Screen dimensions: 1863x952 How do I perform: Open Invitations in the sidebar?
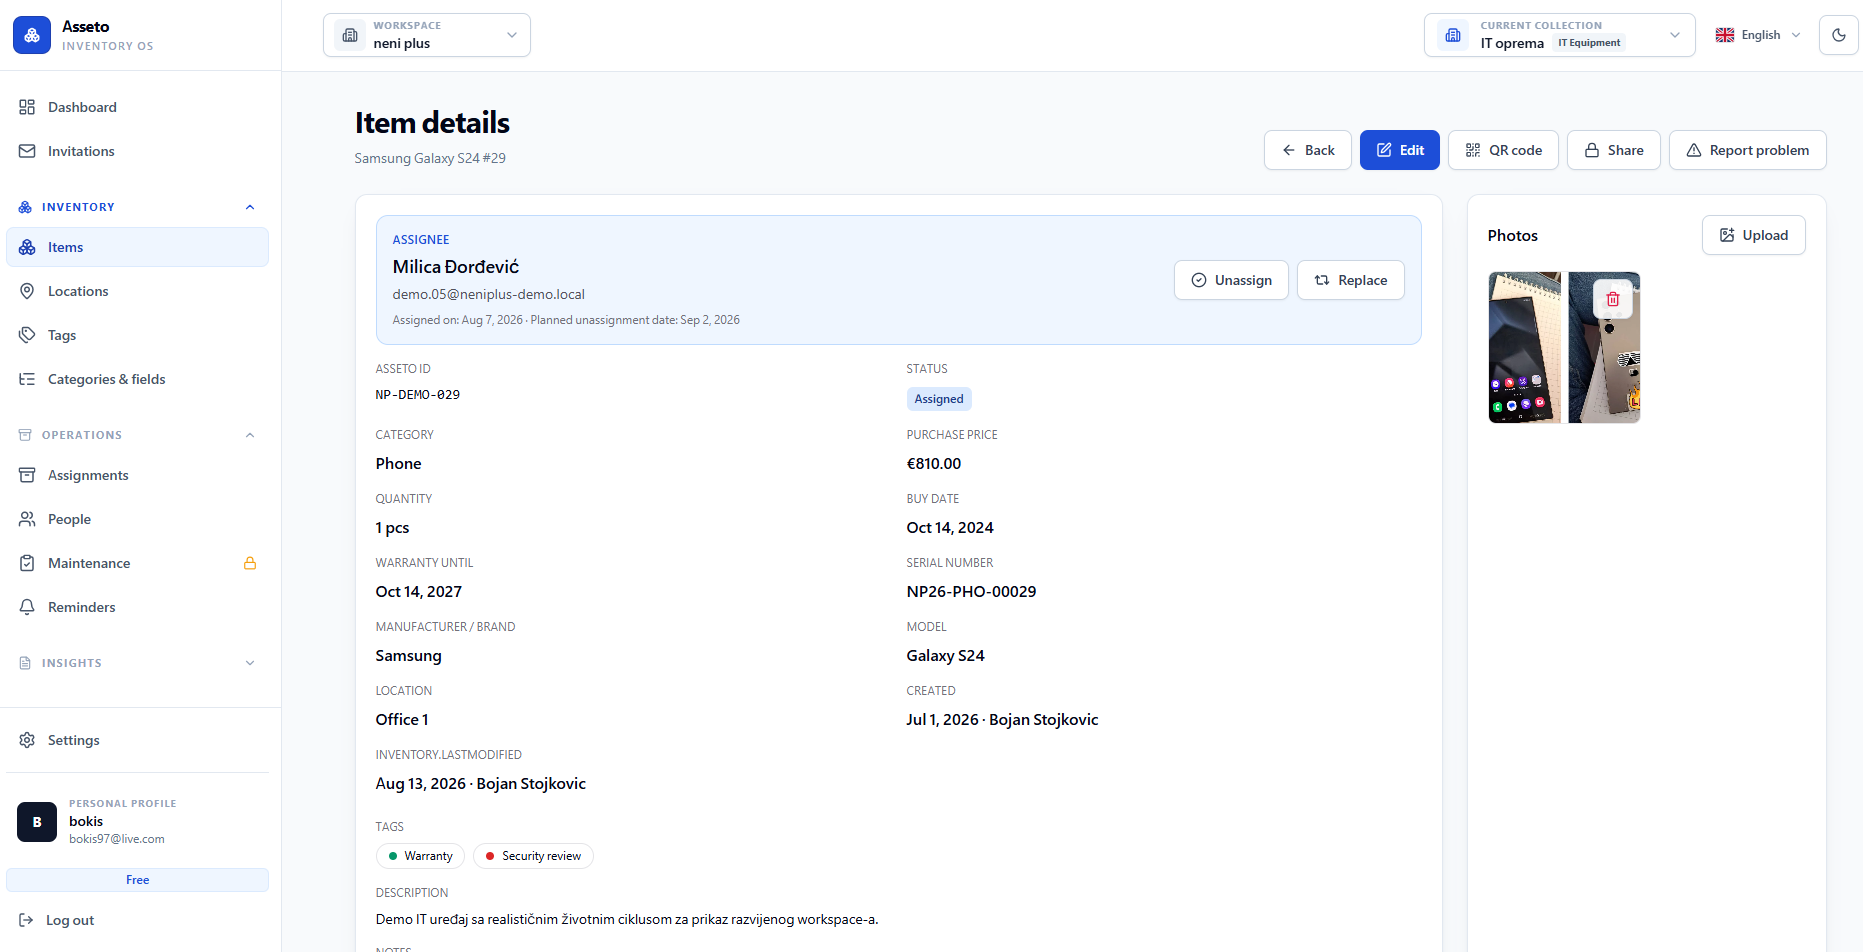point(138,151)
